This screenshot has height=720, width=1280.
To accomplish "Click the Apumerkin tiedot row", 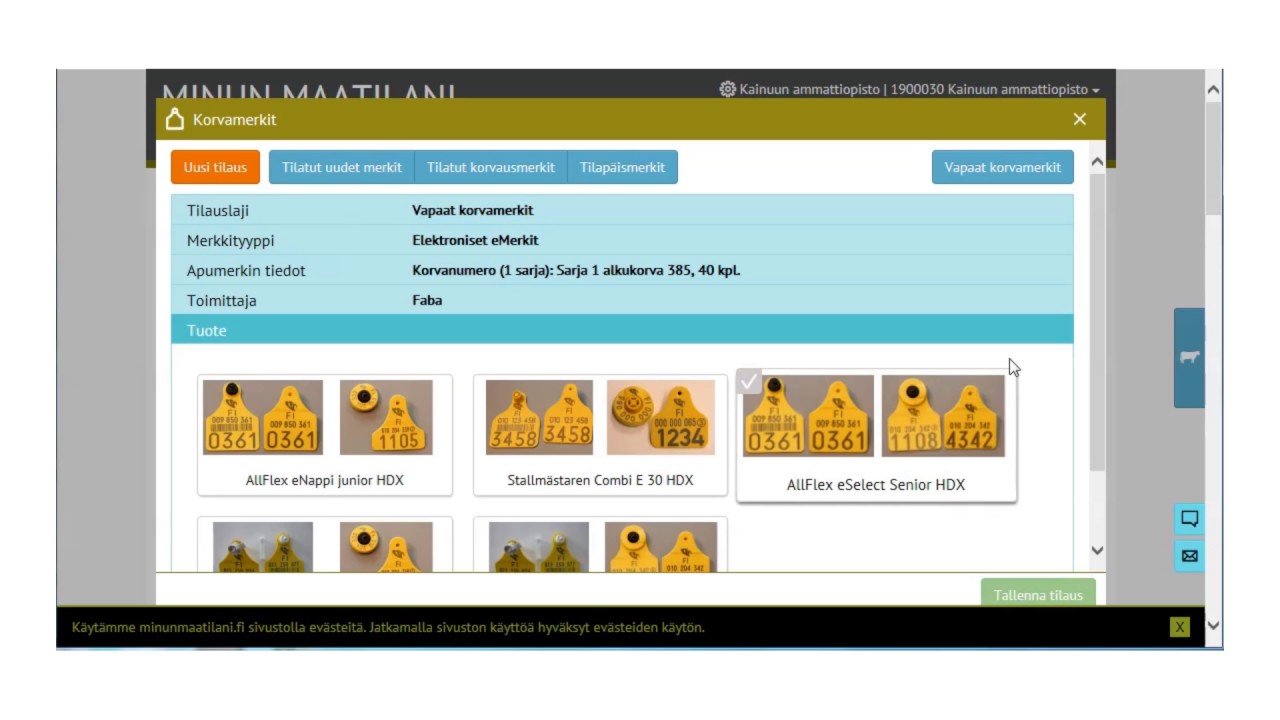I will [x=622, y=270].
